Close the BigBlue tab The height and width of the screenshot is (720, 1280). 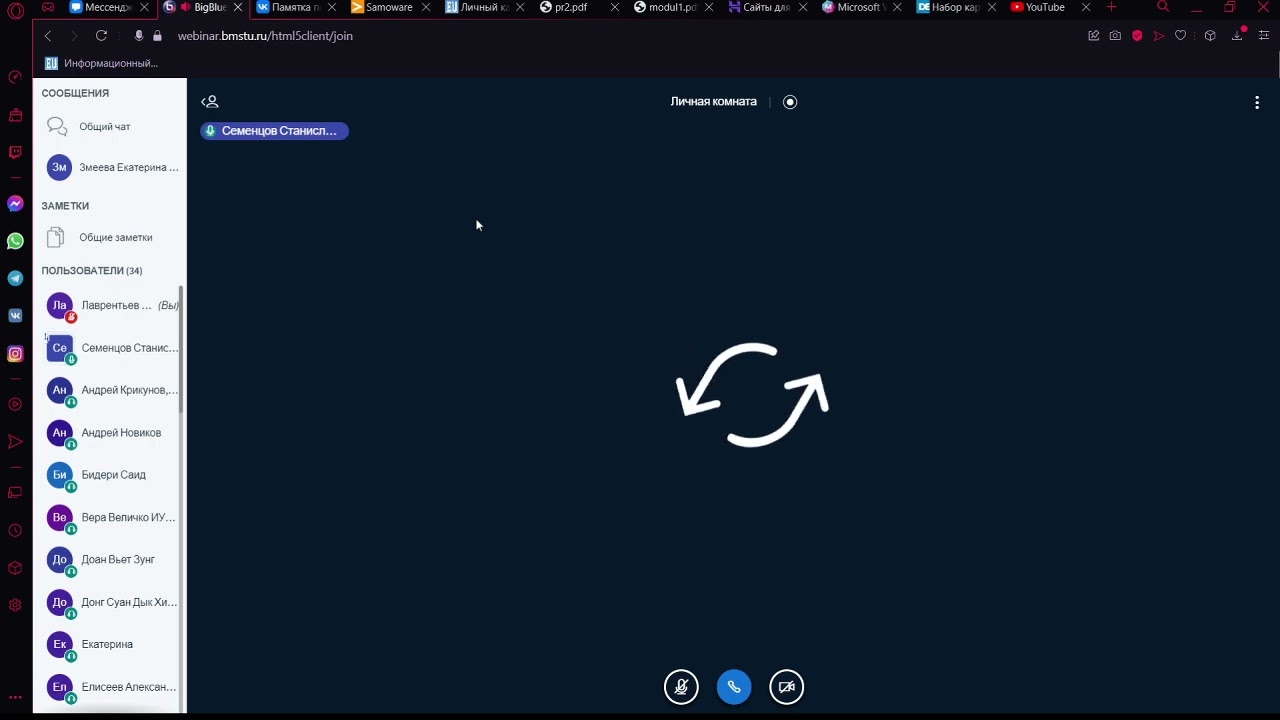tap(237, 7)
